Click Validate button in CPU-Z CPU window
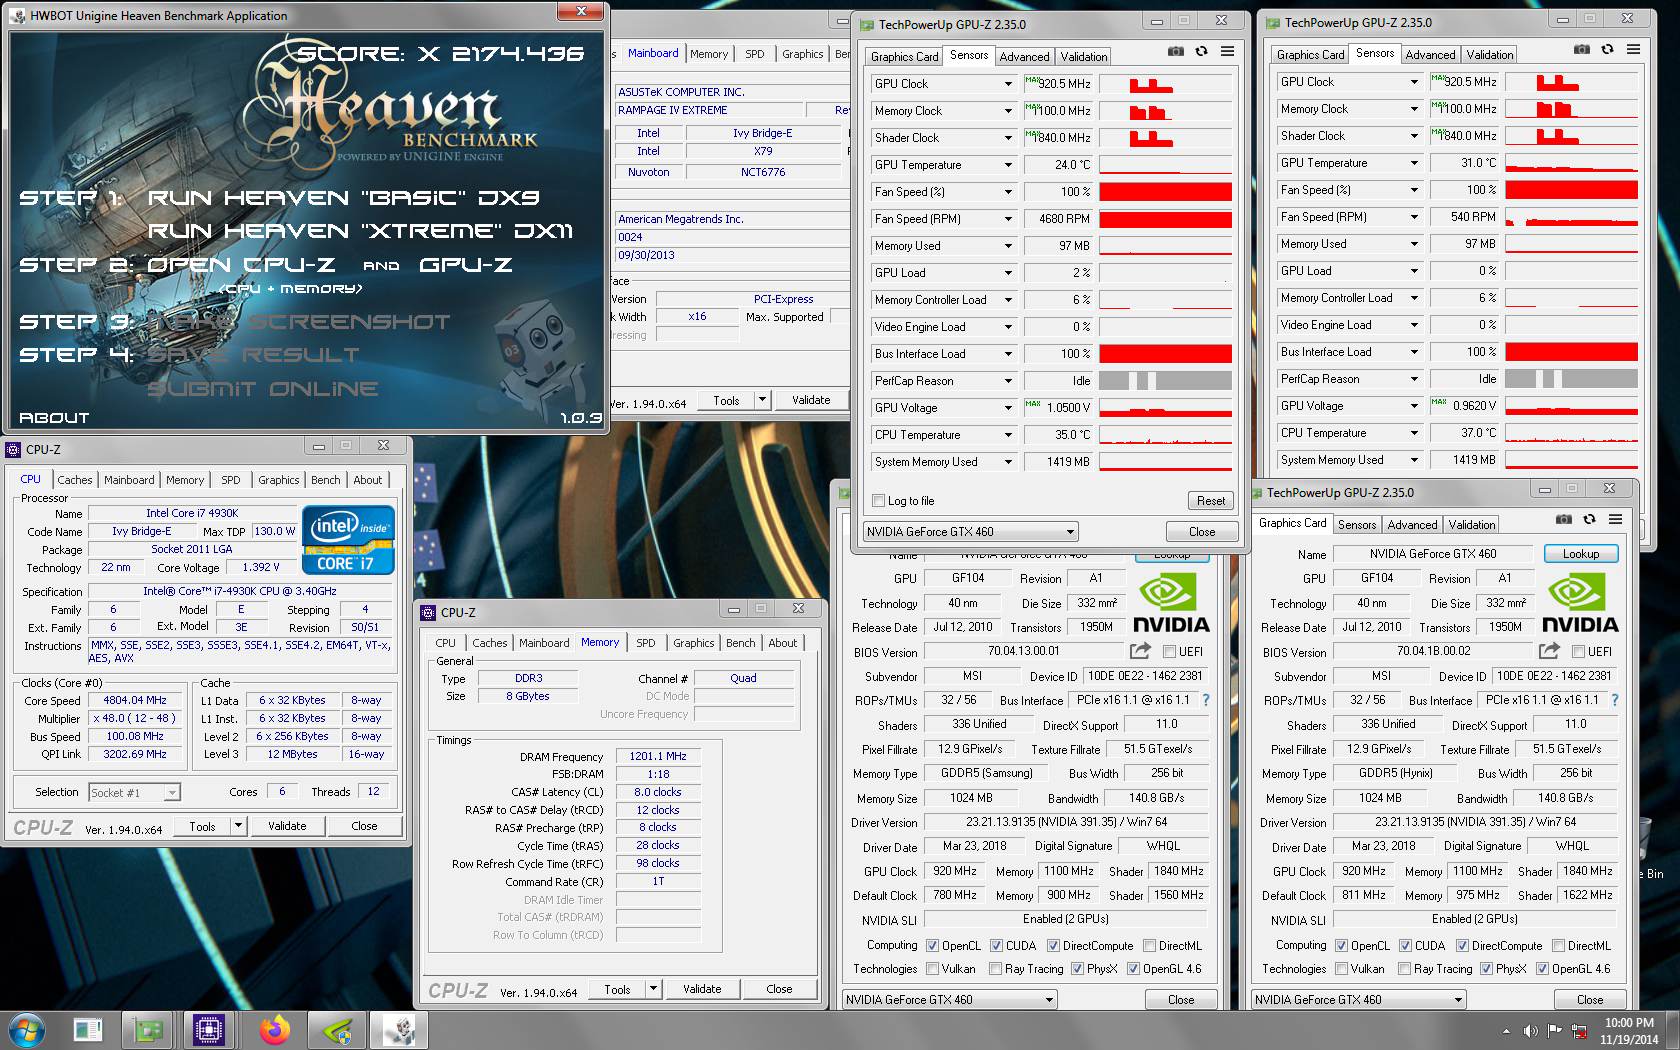 [x=286, y=826]
